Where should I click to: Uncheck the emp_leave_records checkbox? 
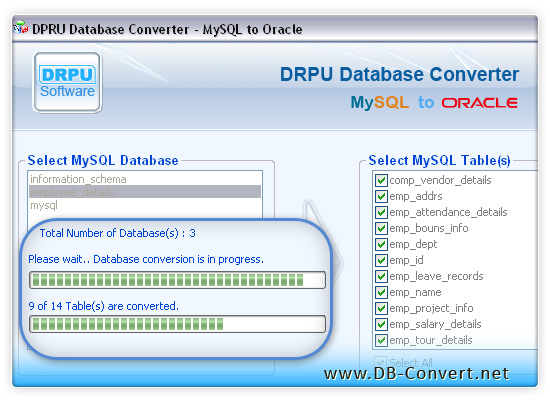pyautogui.click(x=381, y=276)
